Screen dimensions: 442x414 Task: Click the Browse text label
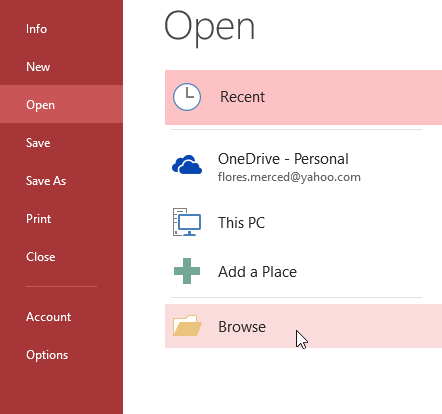(x=242, y=327)
